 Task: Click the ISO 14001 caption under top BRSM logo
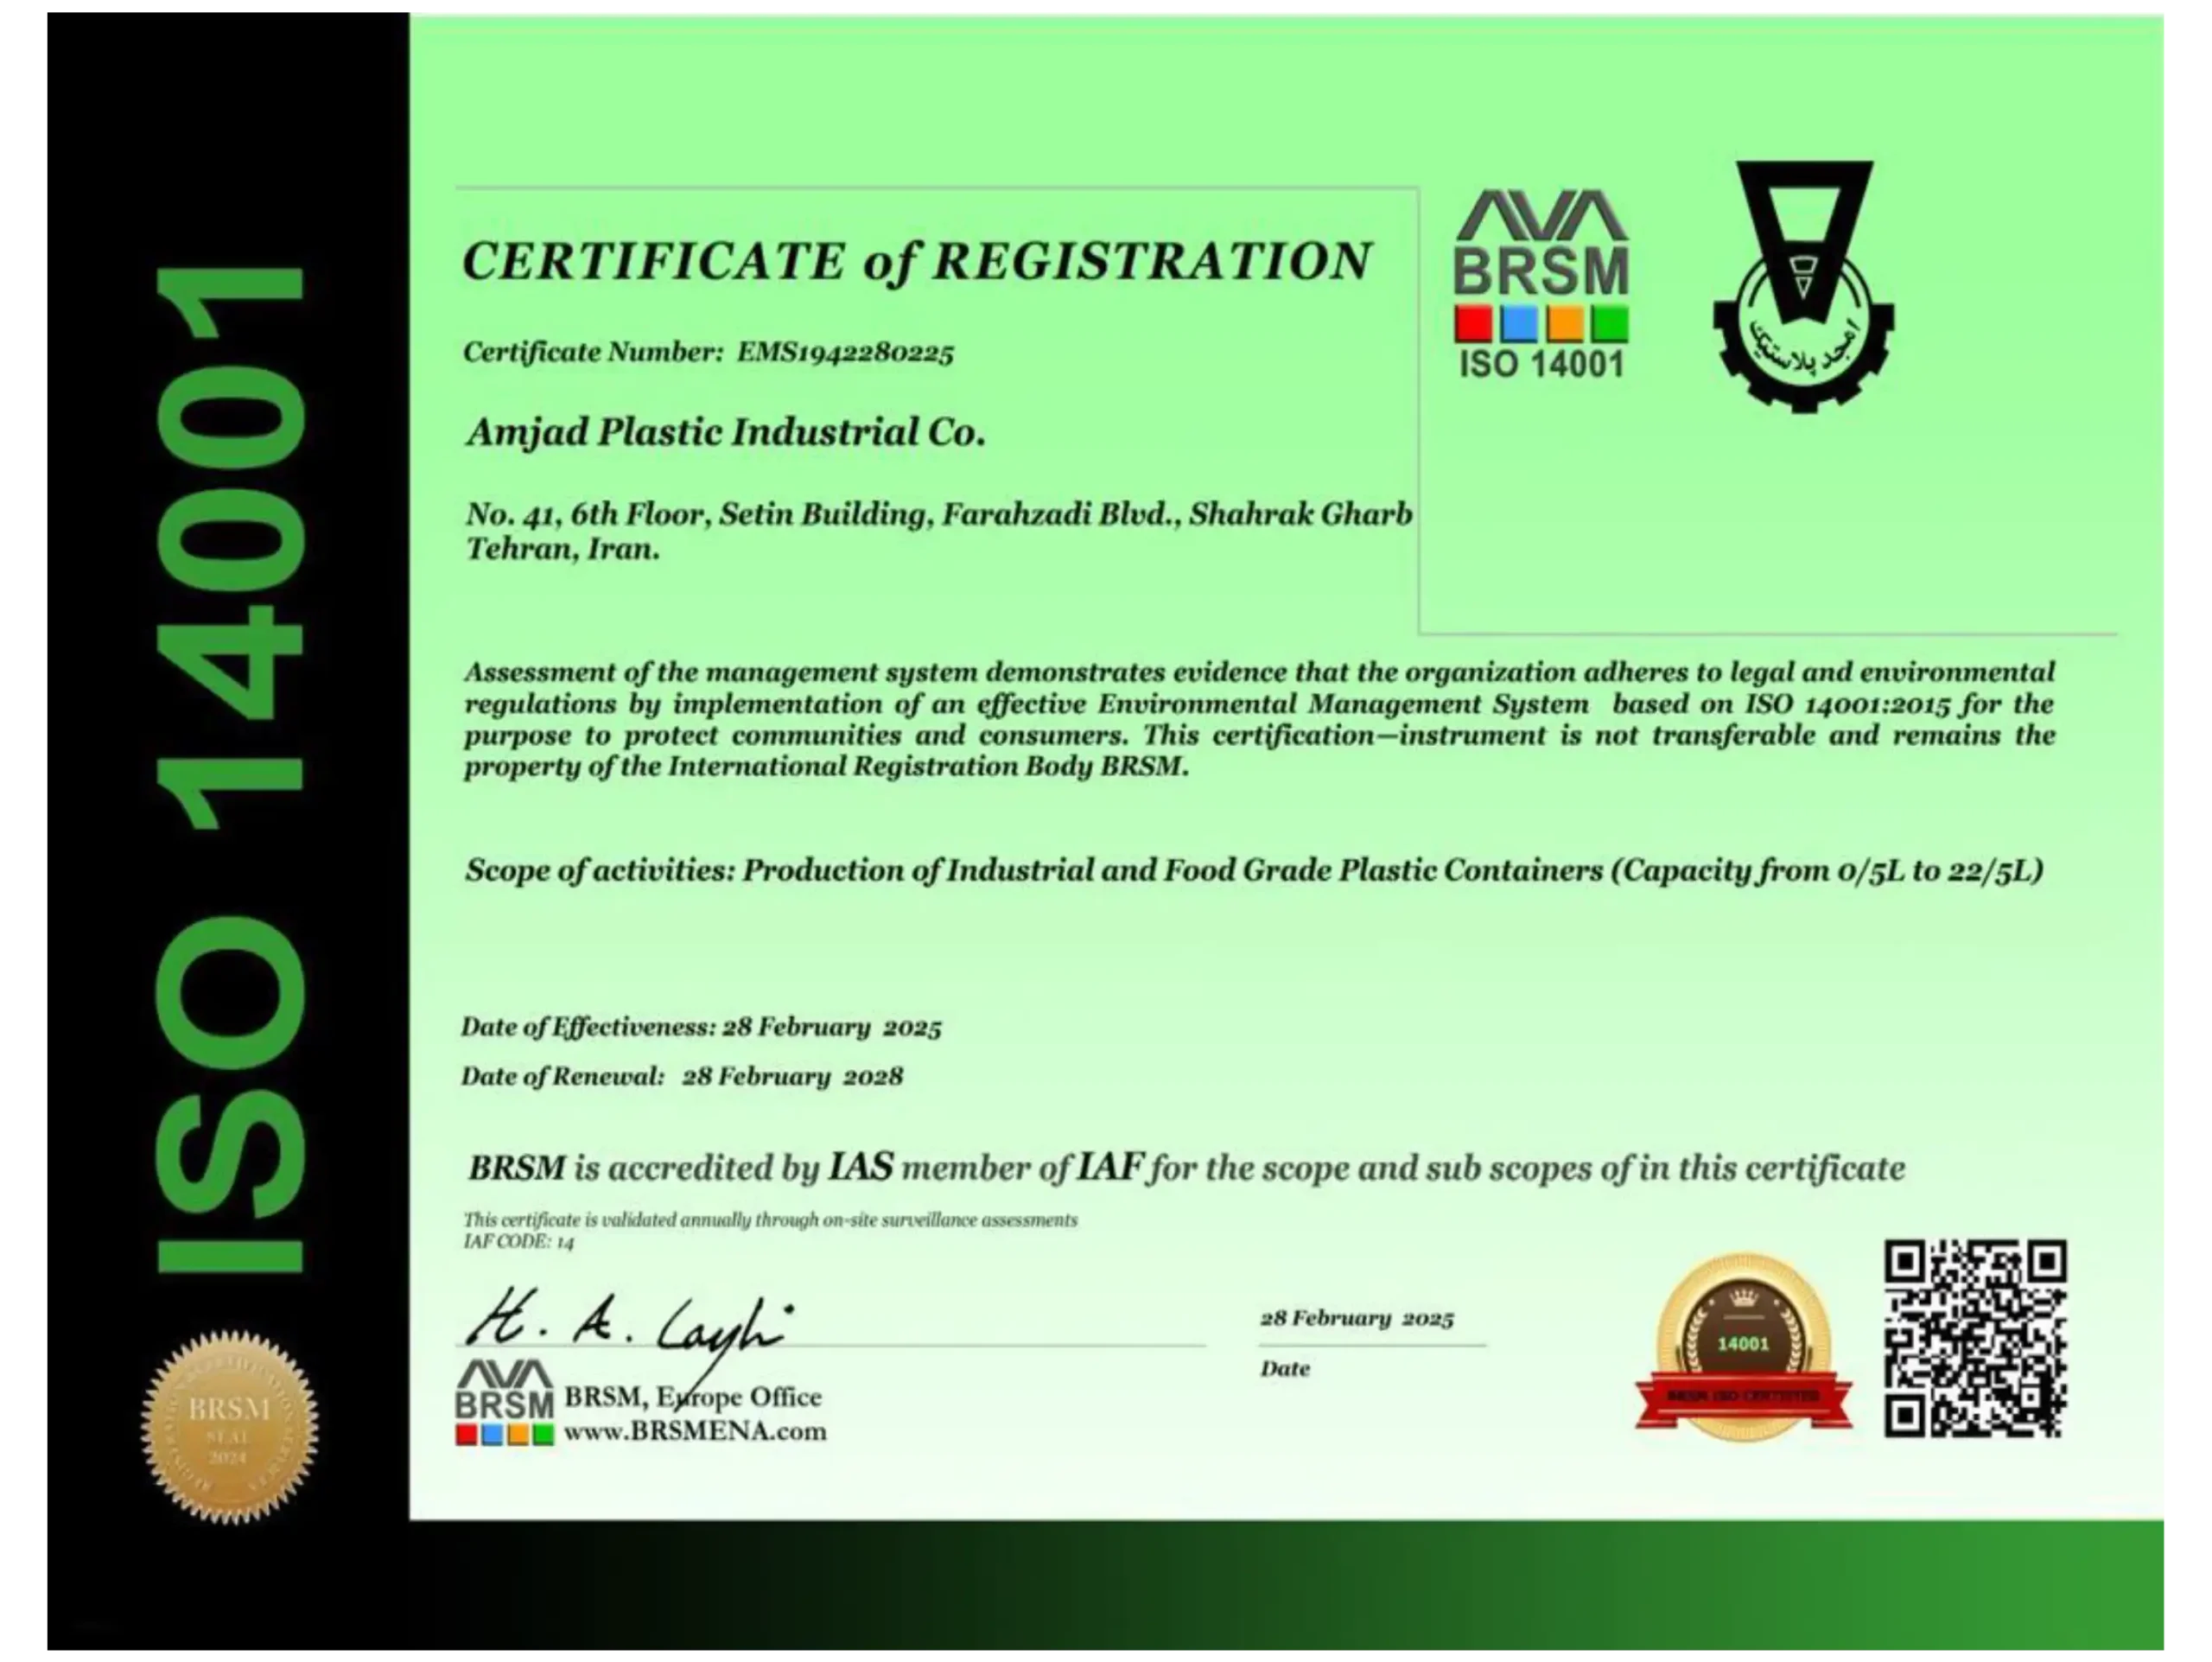coord(1541,364)
